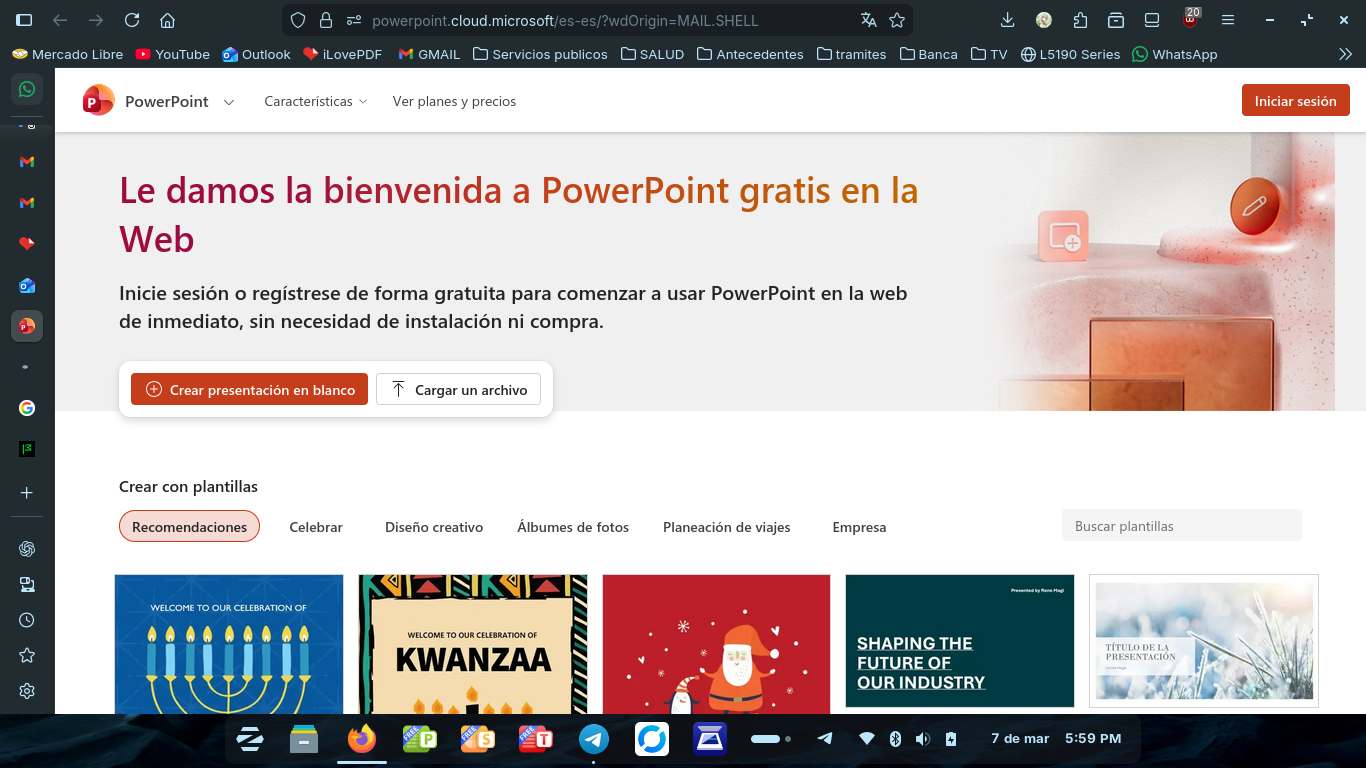Viewport: 1366px width, 768px height.
Task: Open the Kwanzaa celebration template thumbnail
Action: point(473,643)
